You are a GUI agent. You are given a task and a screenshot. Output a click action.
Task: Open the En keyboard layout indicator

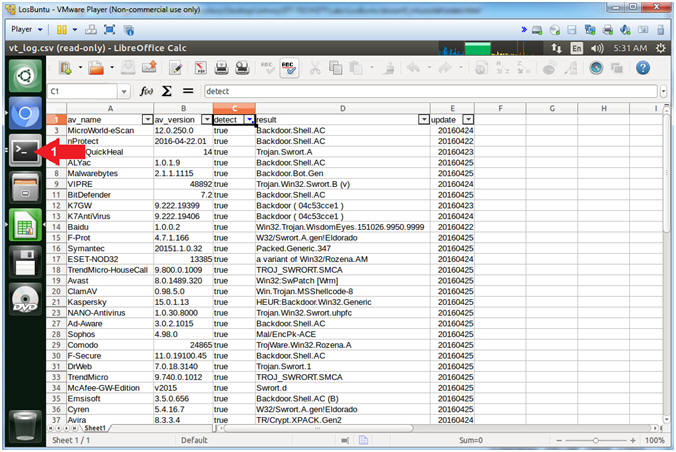click(576, 48)
